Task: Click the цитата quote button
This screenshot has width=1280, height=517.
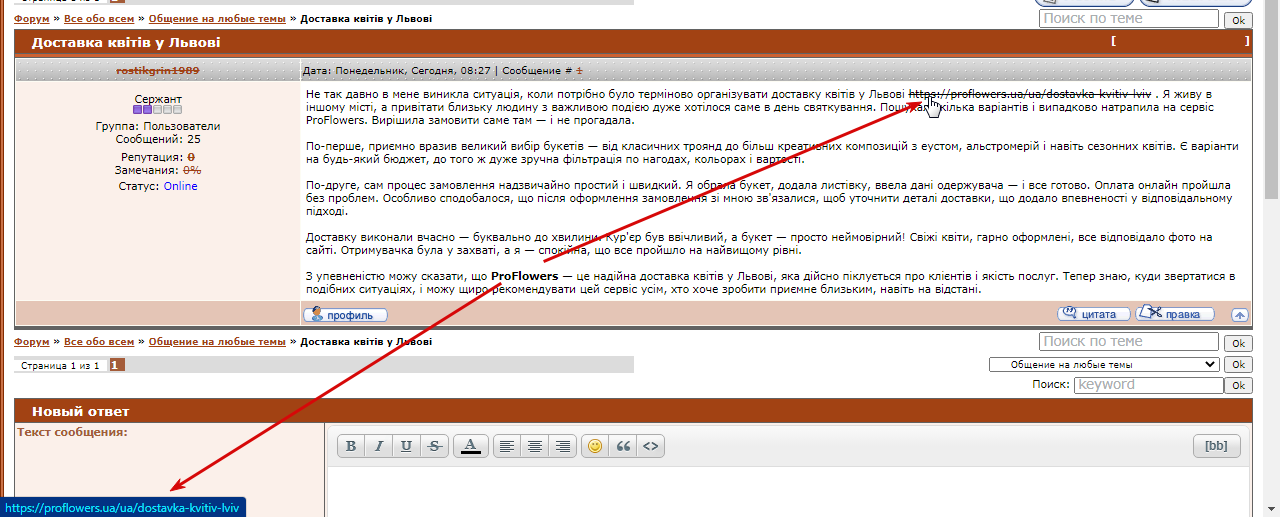Action: click(1093, 313)
